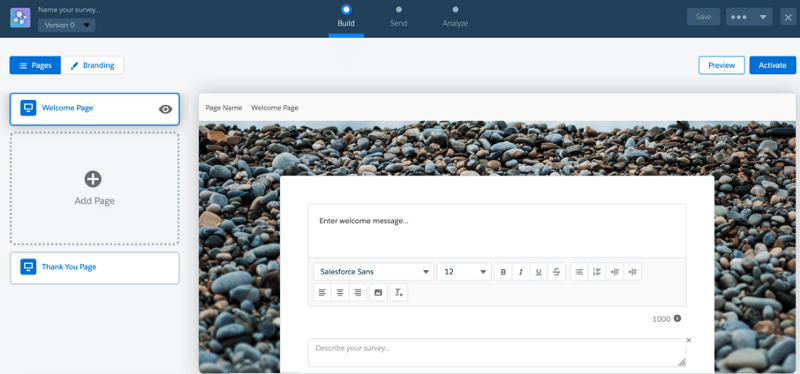The height and width of the screenshot is (374, 800).
Task: Go to the Send step
Action: 398,18
